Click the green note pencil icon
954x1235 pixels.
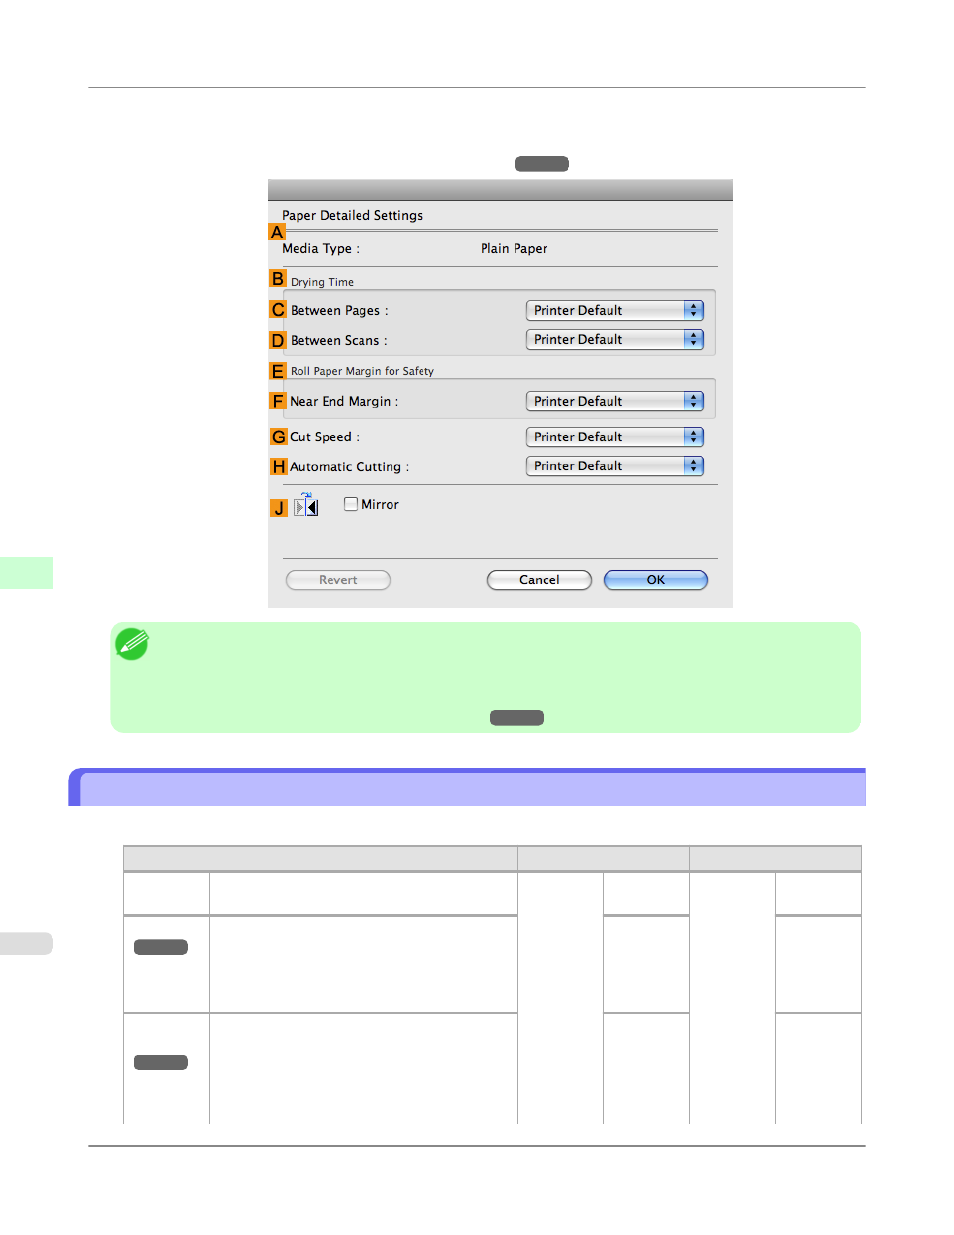click(x=132, y=644)
